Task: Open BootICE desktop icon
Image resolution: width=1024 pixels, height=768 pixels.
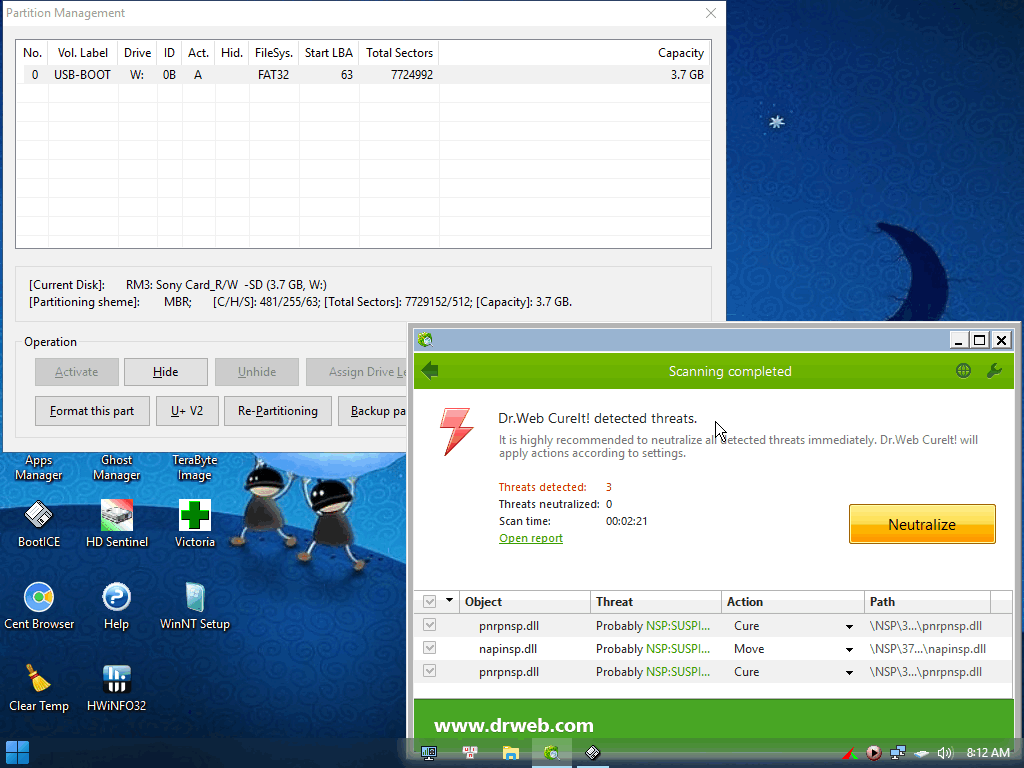Action: tap(39, 524)
